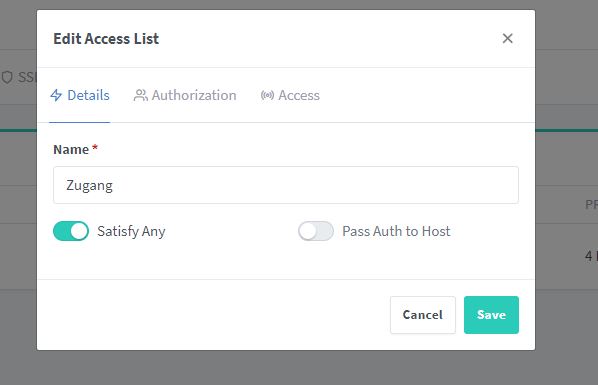598x385 pixels.
Task: Enable the Pass Auth to Host toggle
Action: [x=316, y=231]
